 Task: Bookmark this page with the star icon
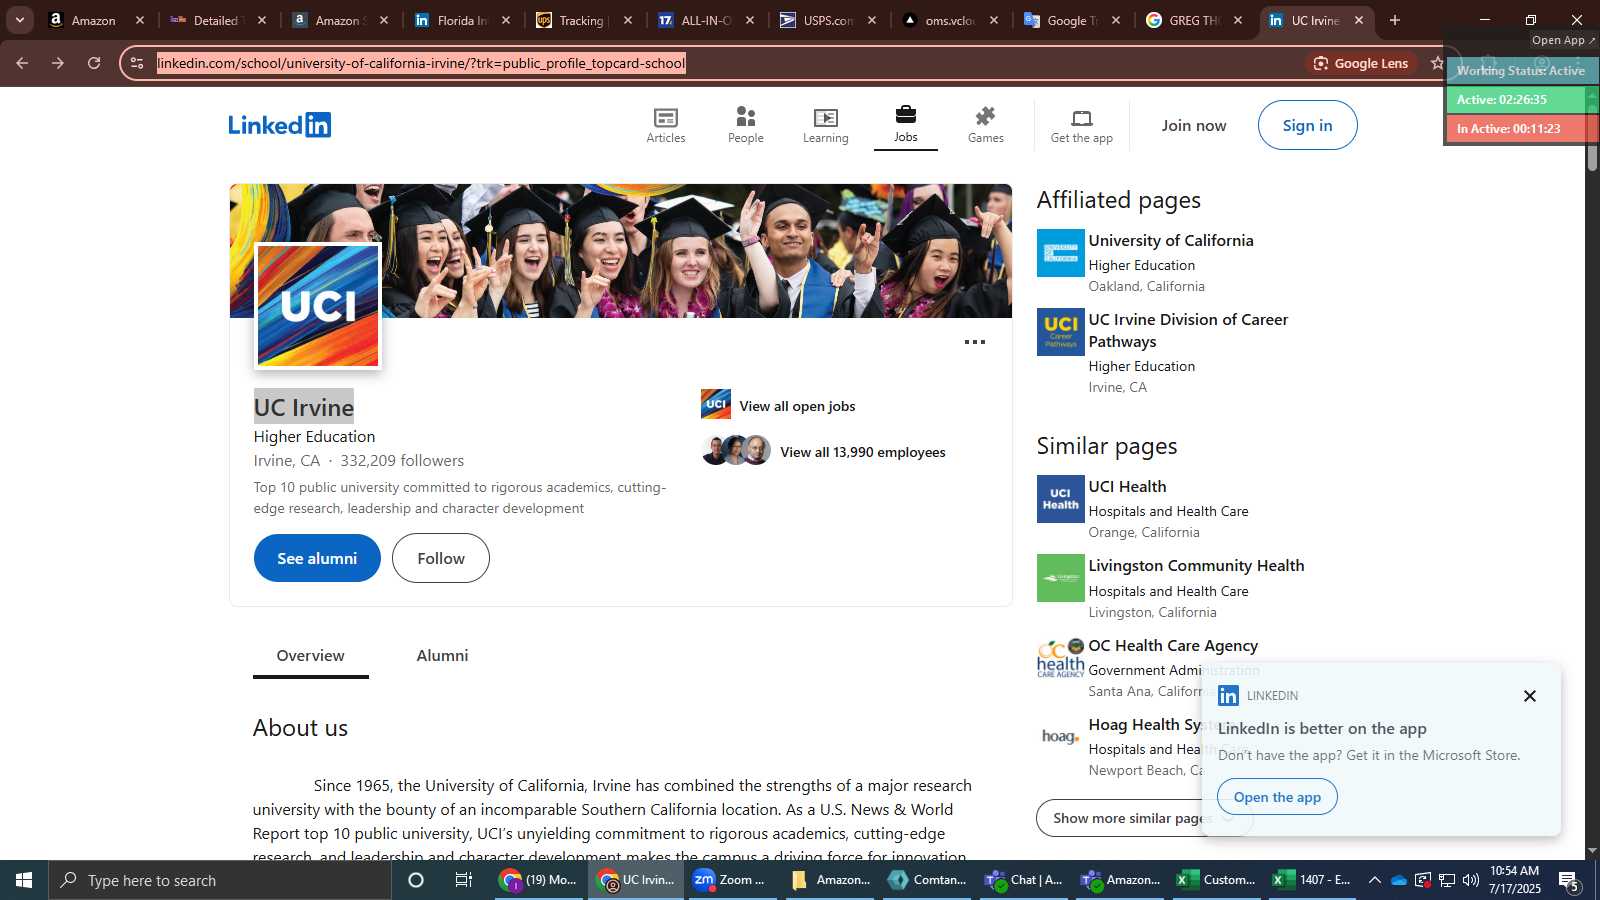click(x=1437, y=63)
